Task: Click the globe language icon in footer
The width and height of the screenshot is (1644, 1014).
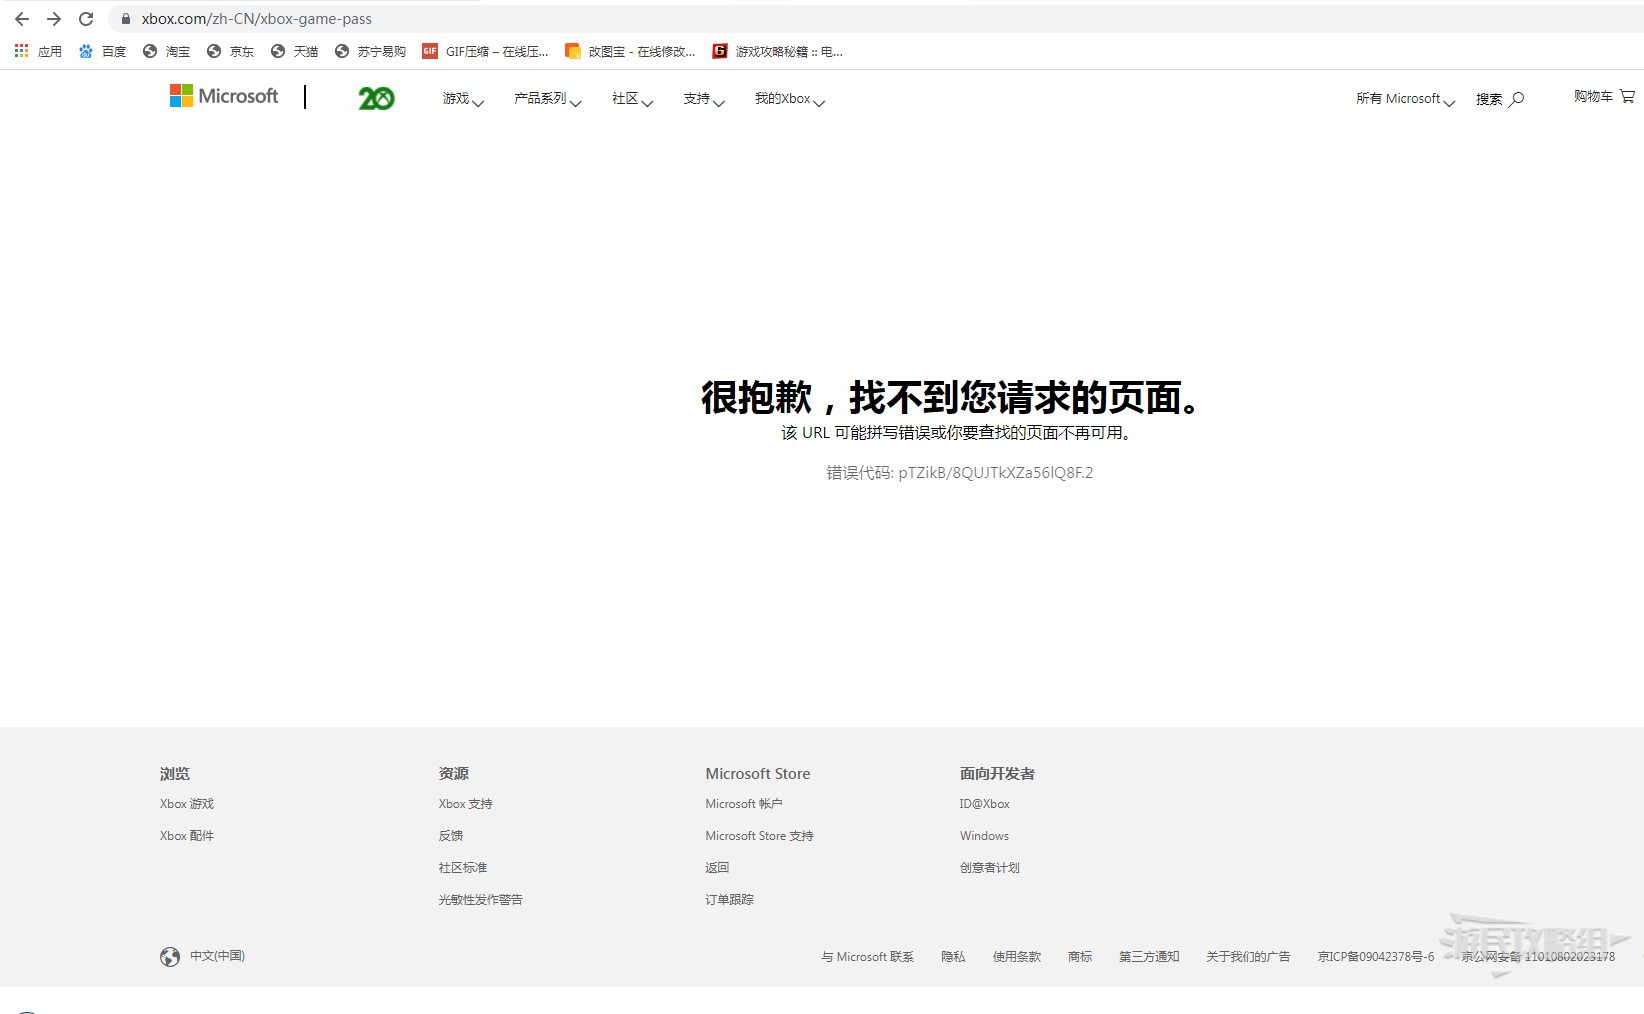Action: pyautogui.click(x=170, y=957)
